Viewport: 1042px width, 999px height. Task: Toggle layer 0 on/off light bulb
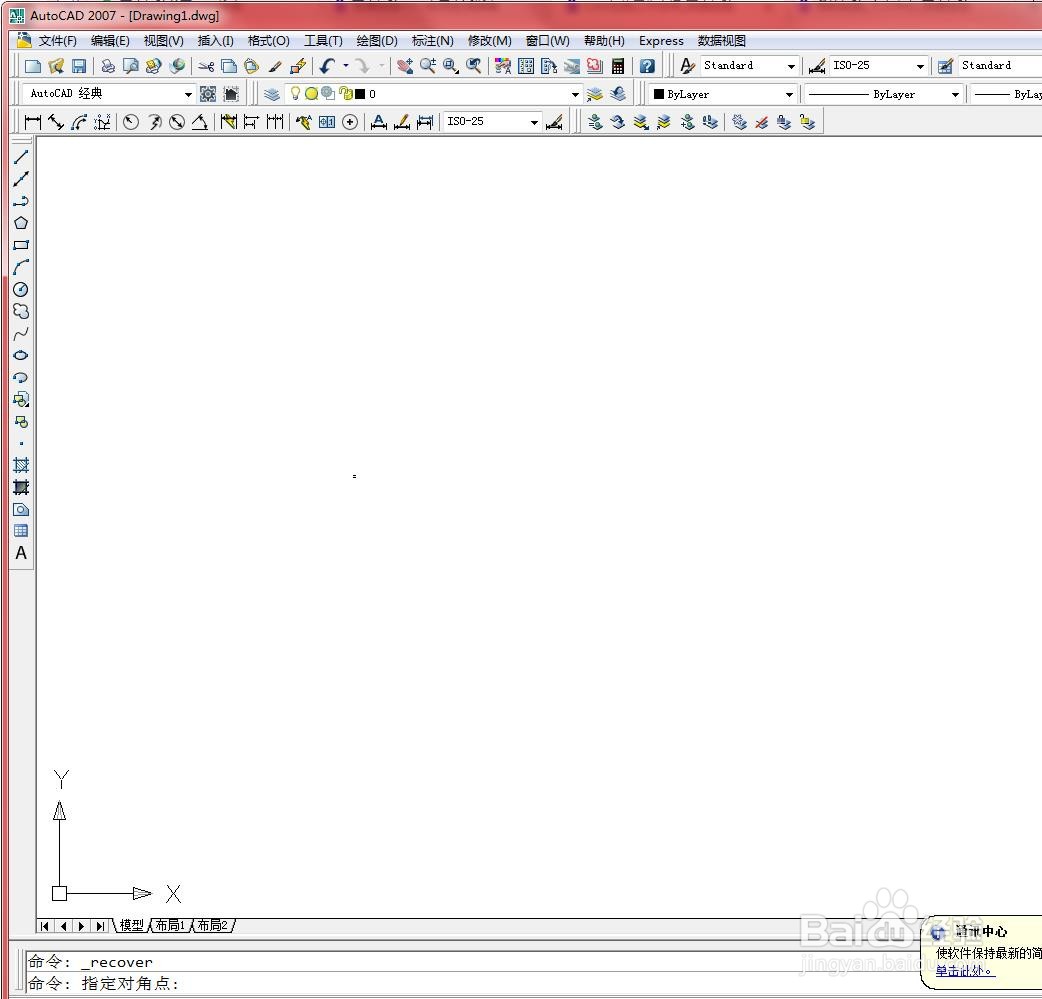pyautogui.click(x=296, y=94)
